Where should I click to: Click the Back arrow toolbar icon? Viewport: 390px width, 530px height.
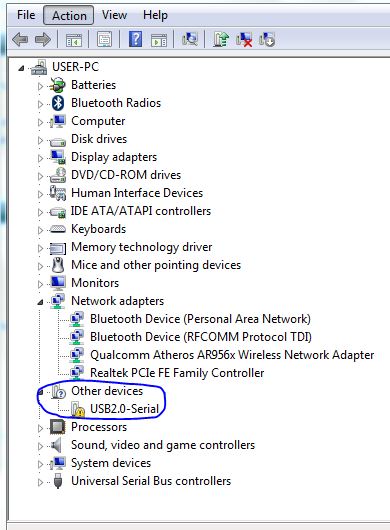20,40
